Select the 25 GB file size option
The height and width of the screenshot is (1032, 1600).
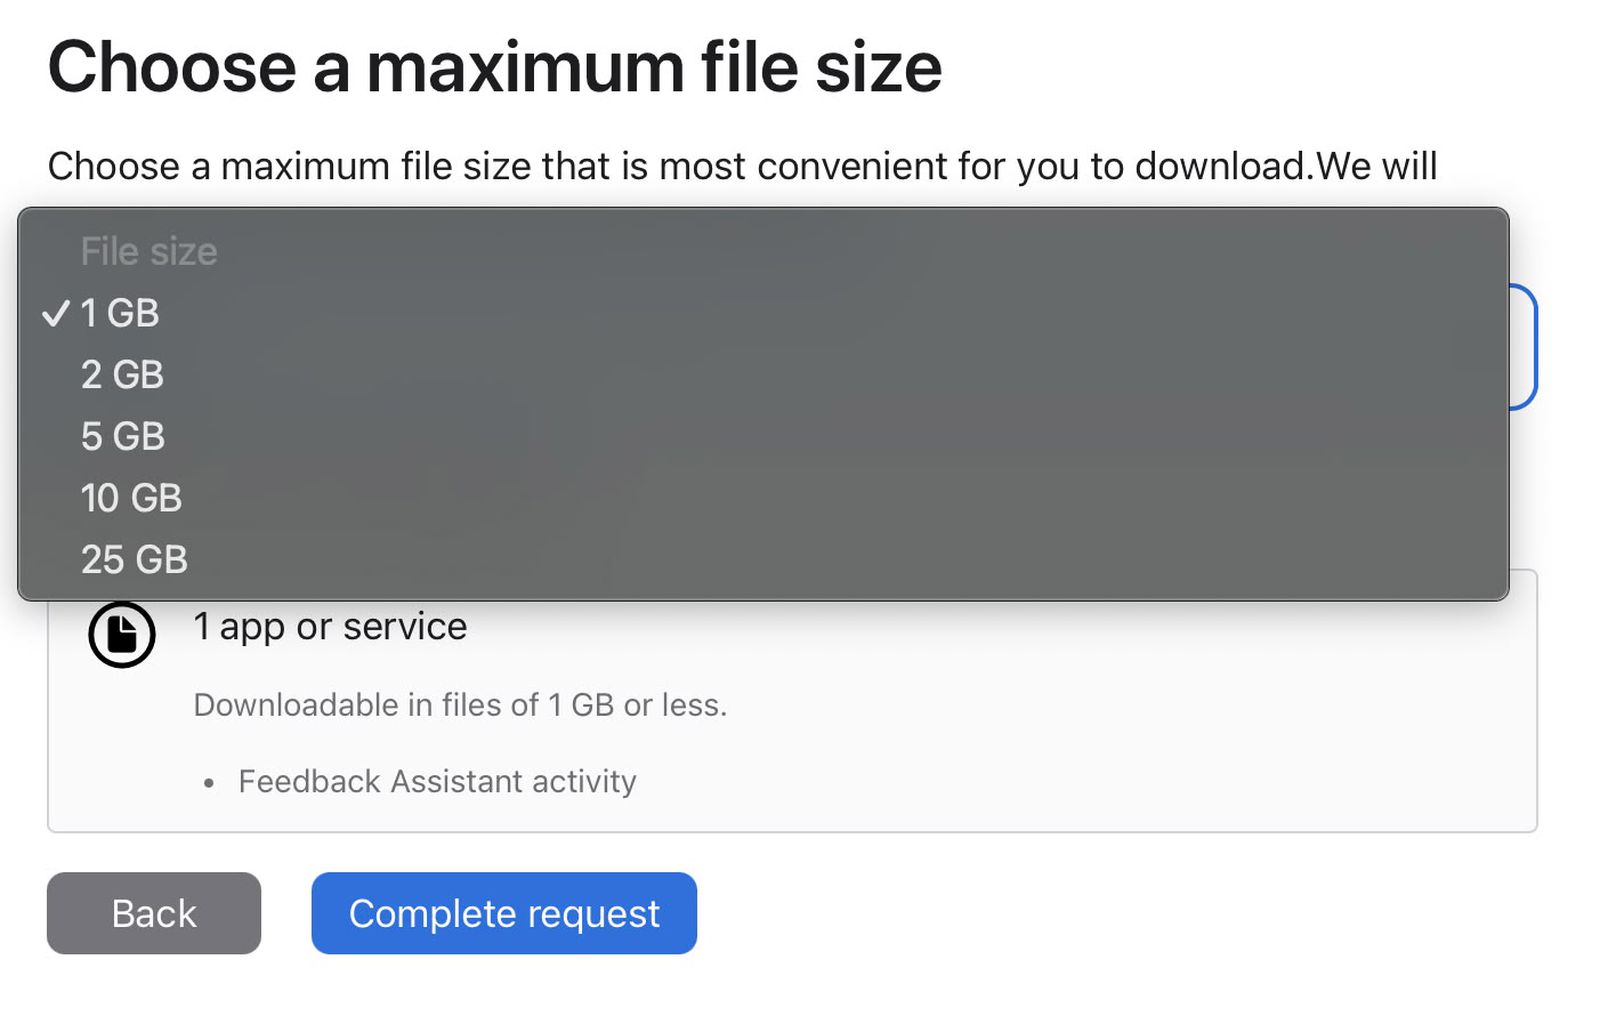pos(134,559)
